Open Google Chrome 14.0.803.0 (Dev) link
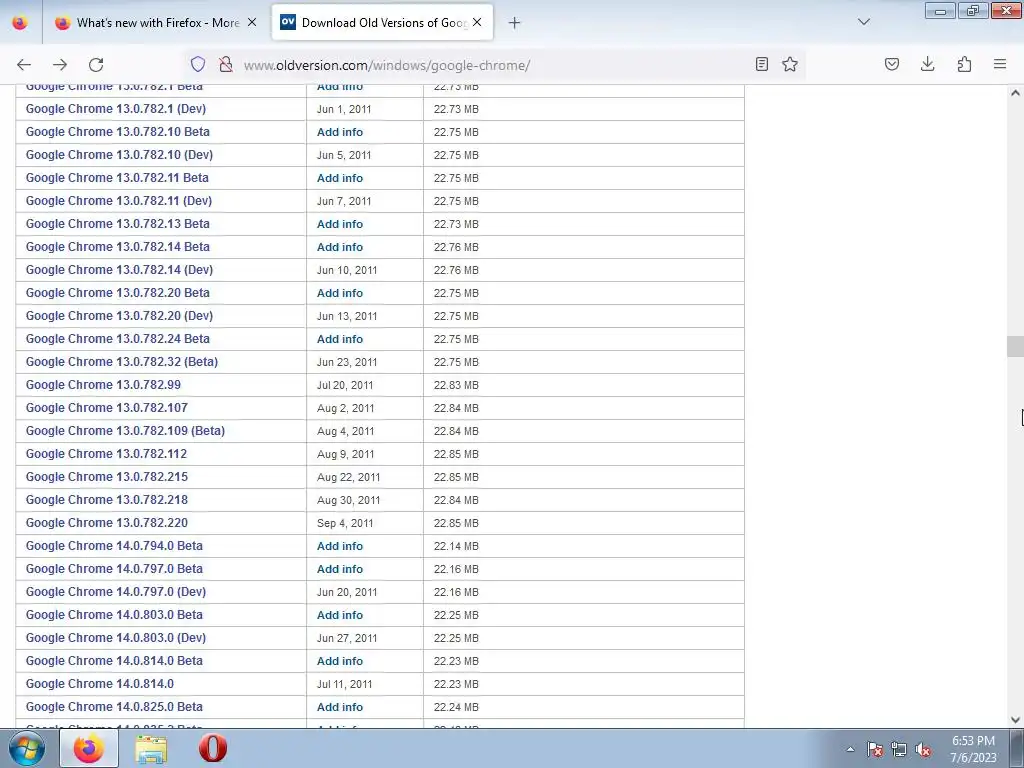1024x768 pixels. tap(116, 638)
